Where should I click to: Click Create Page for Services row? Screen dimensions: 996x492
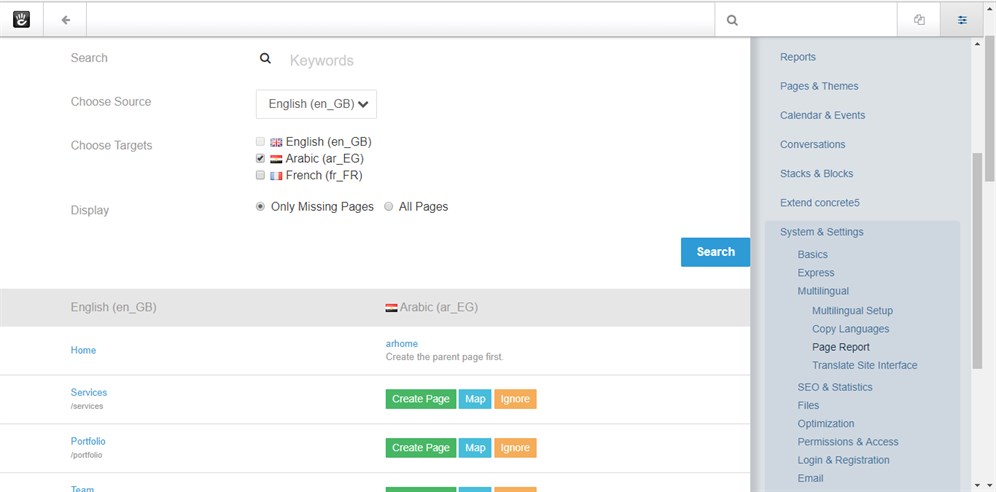click(x=420, y=399)
